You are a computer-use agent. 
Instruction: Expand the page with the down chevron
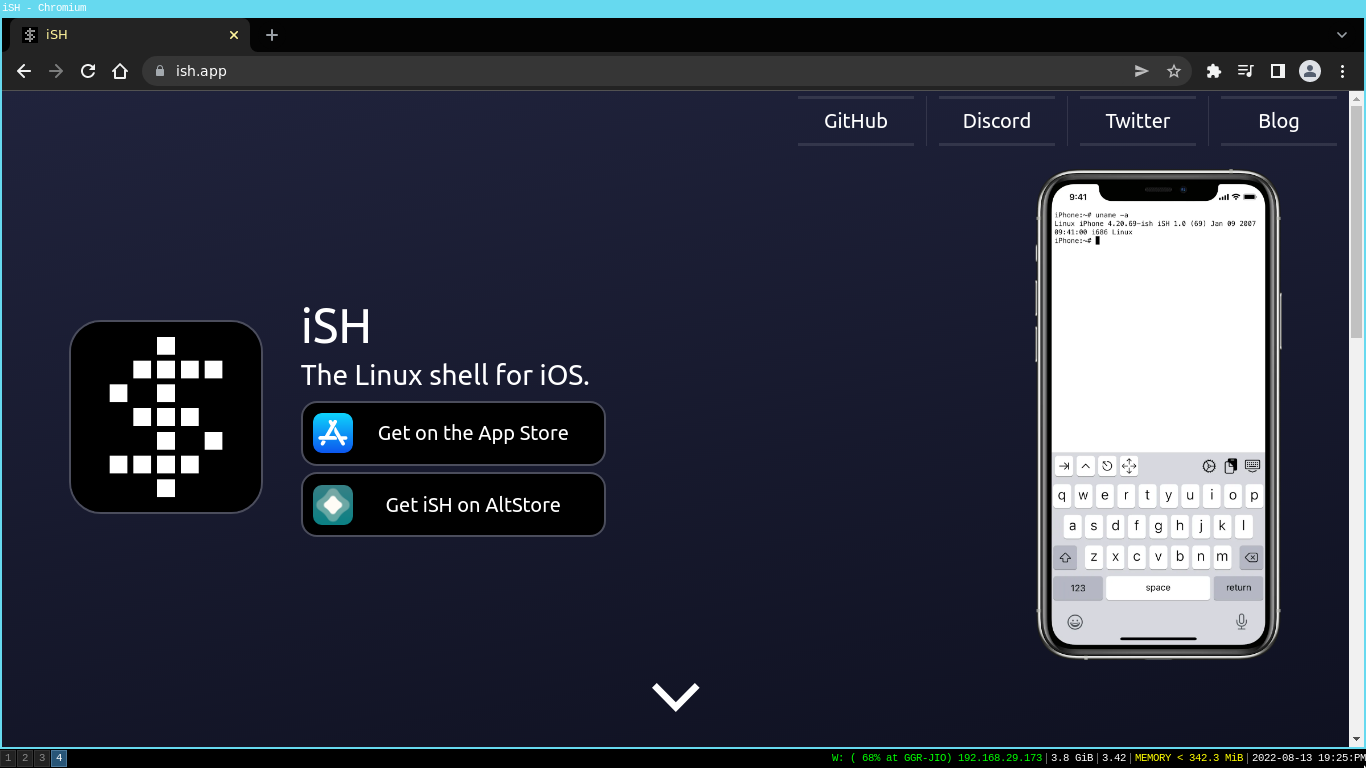(675, 696)
